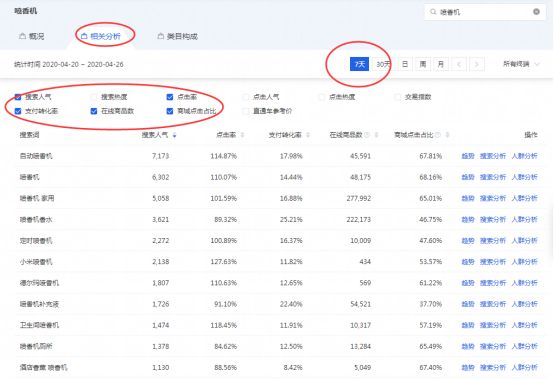Image resolution: width=554 pixels, height=379 pixels.
Task: Go to previous period with left arrow
Action: [459, 64]
